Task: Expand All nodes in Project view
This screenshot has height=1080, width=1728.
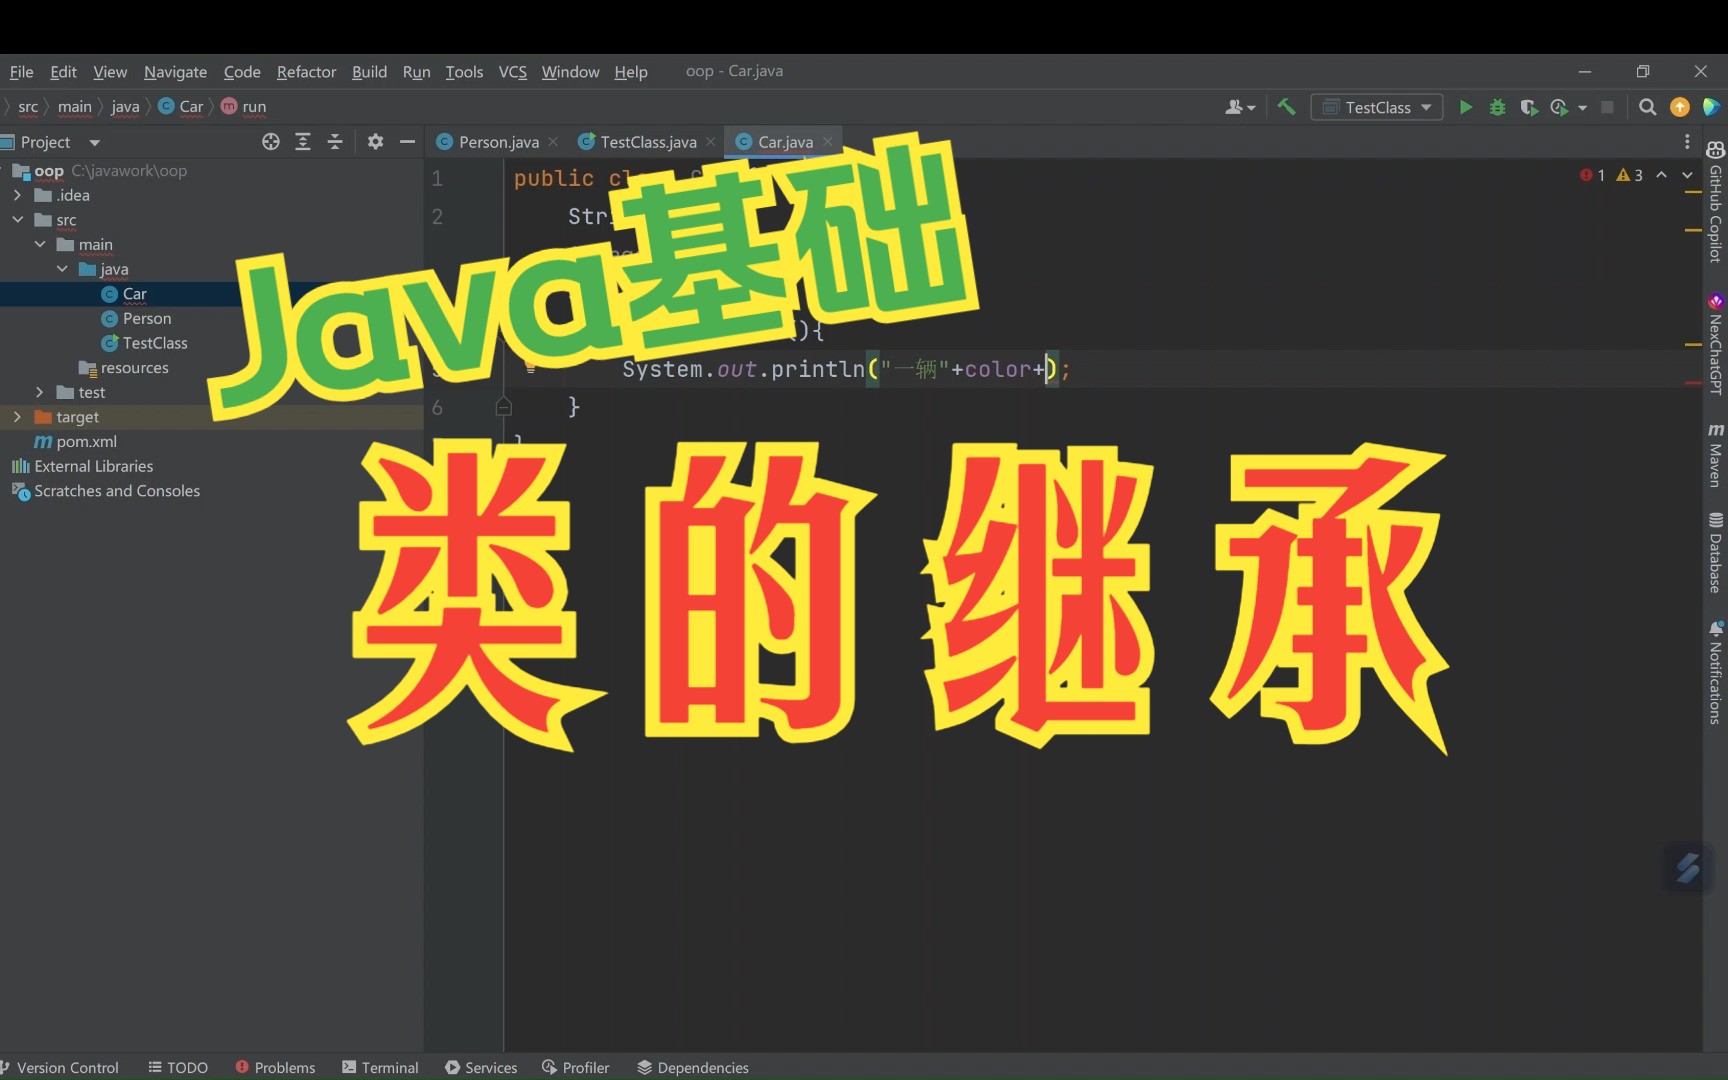Action: click(303, 142)
